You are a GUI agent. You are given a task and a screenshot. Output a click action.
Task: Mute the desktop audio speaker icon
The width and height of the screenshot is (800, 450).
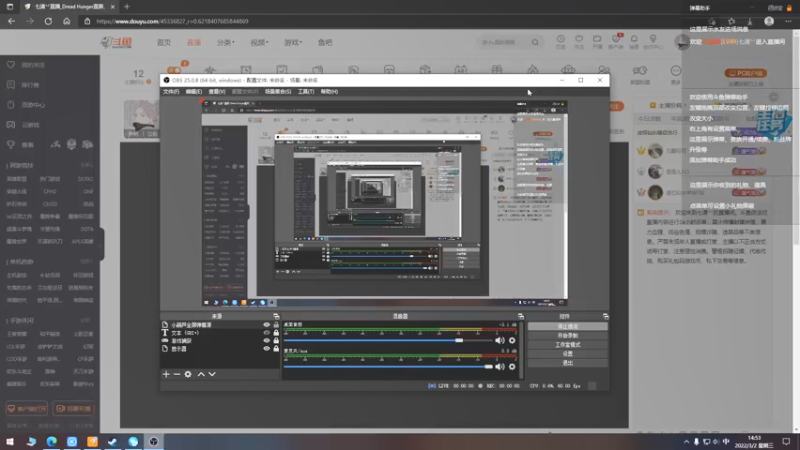(x=499, y=340)
